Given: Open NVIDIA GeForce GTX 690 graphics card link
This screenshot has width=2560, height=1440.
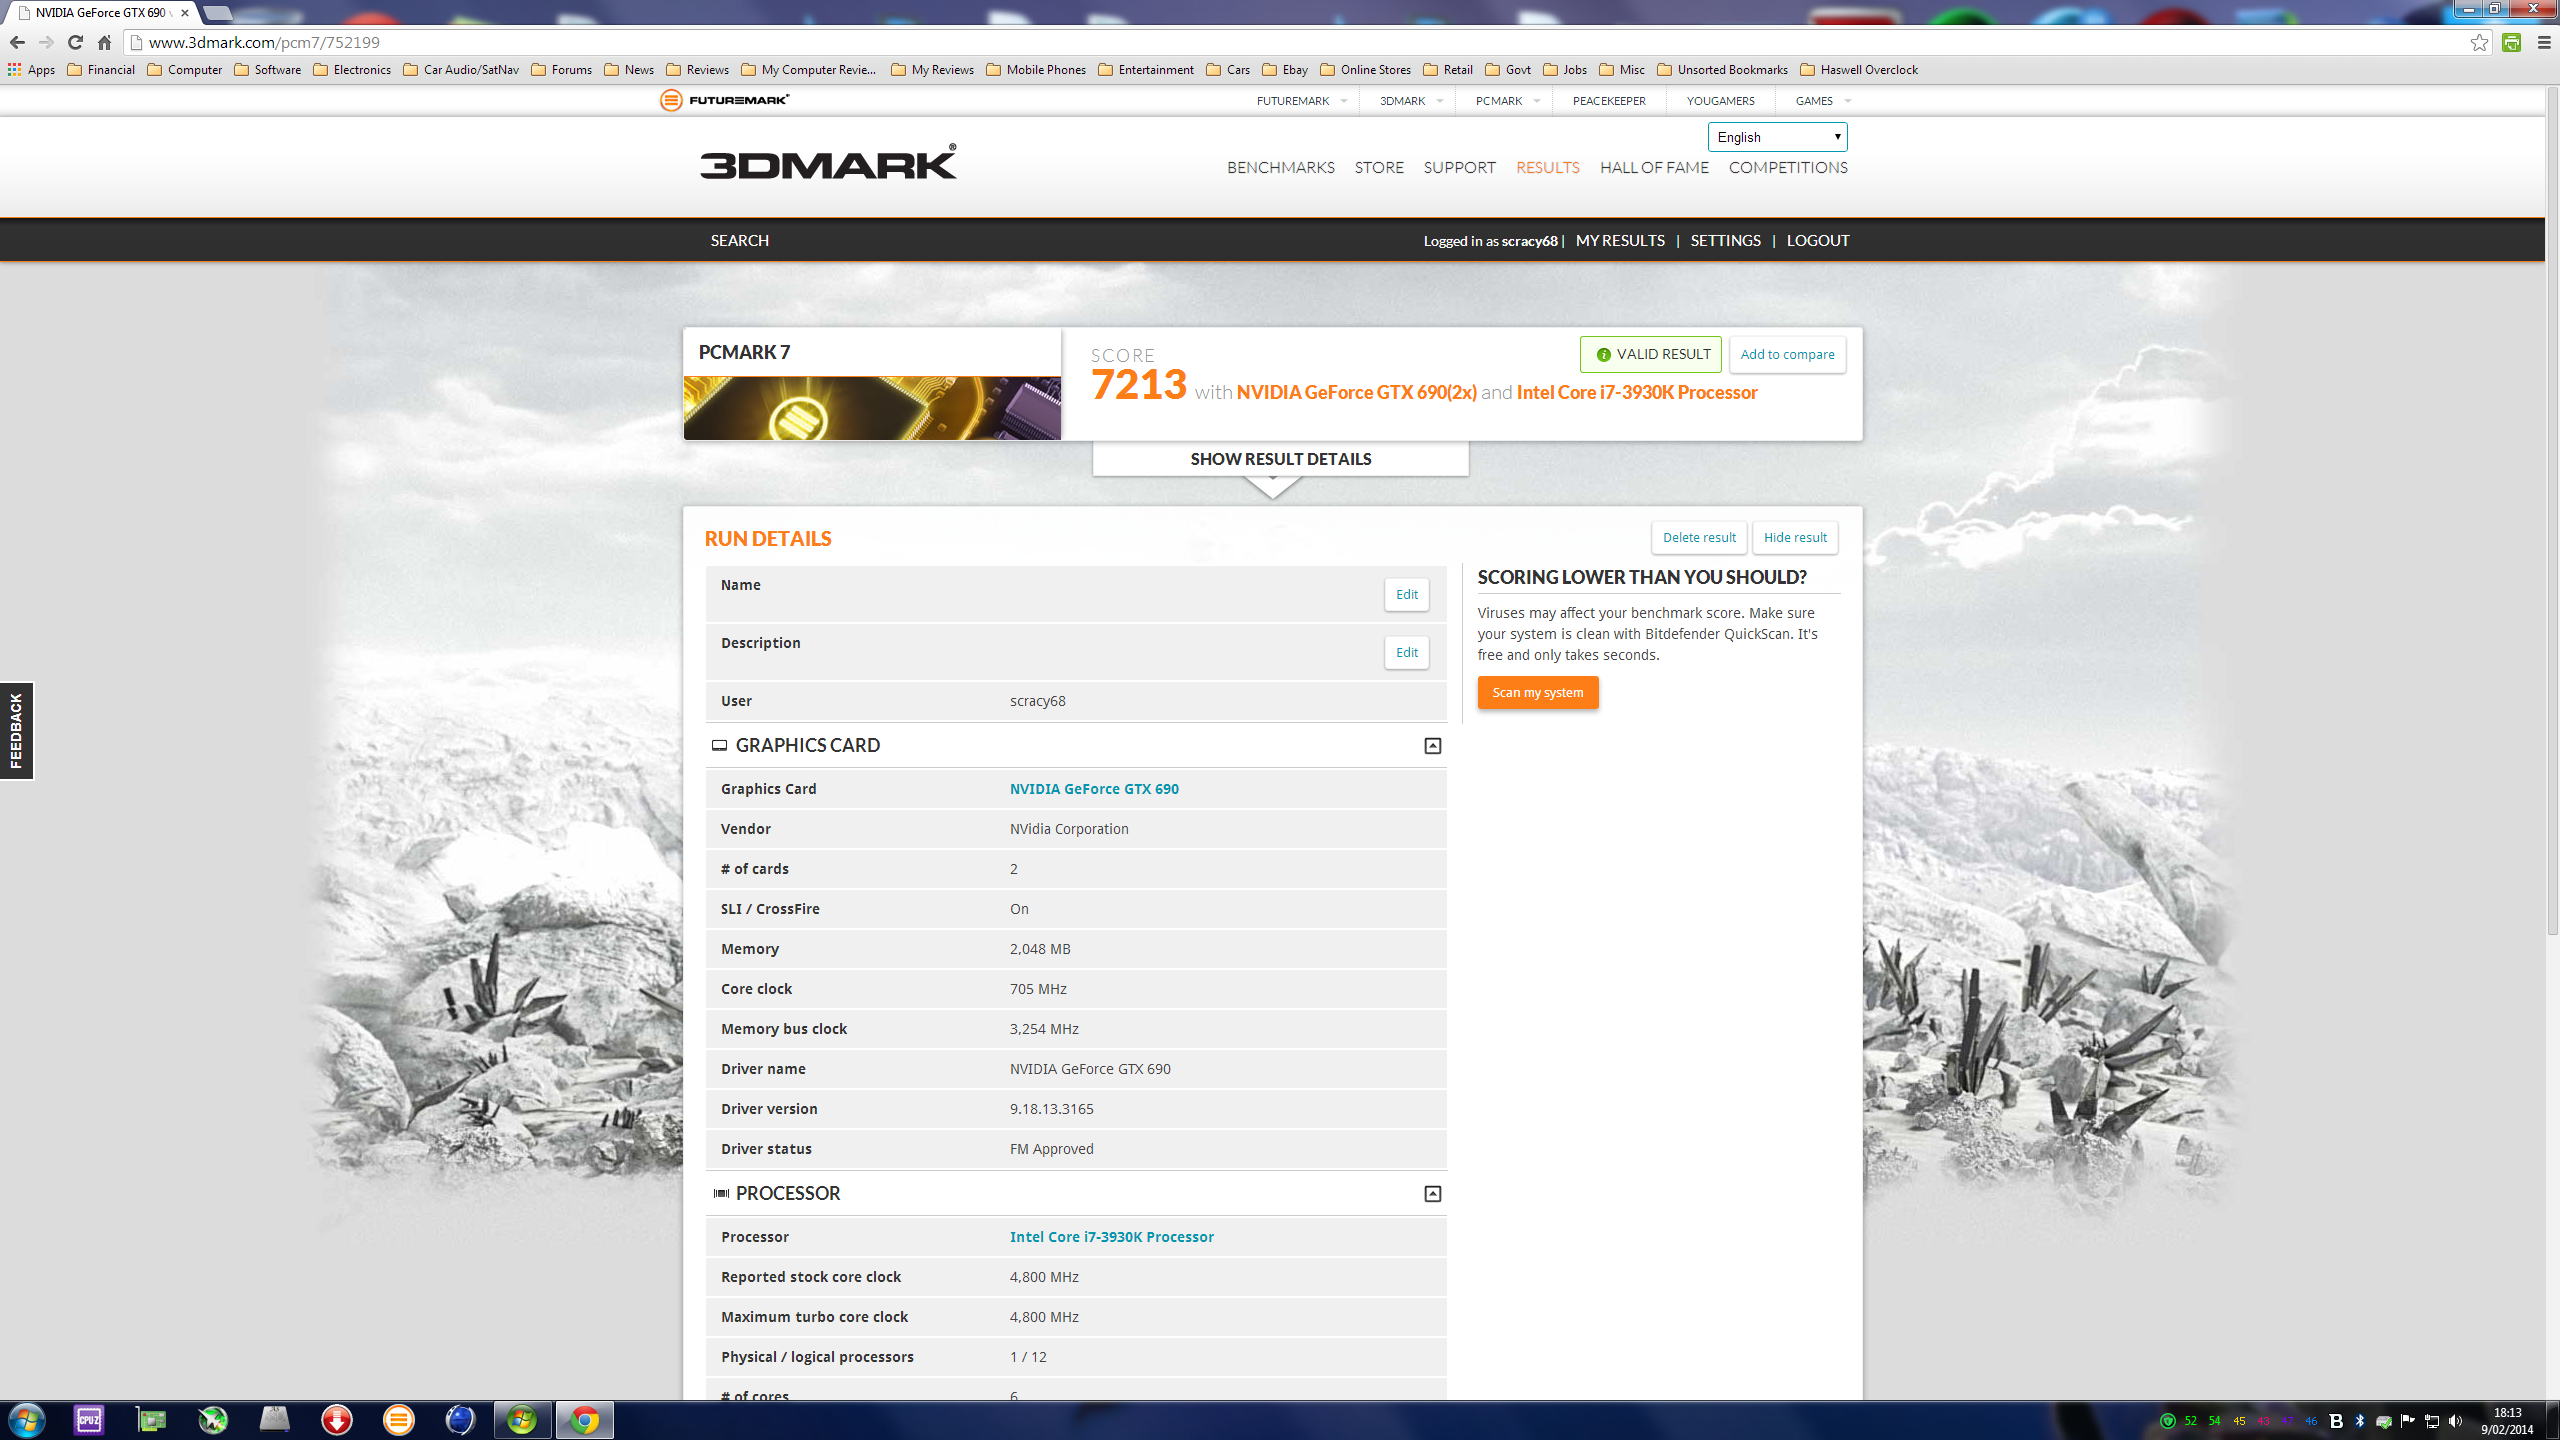Looking at the screenshot, I should (1094, 788).
